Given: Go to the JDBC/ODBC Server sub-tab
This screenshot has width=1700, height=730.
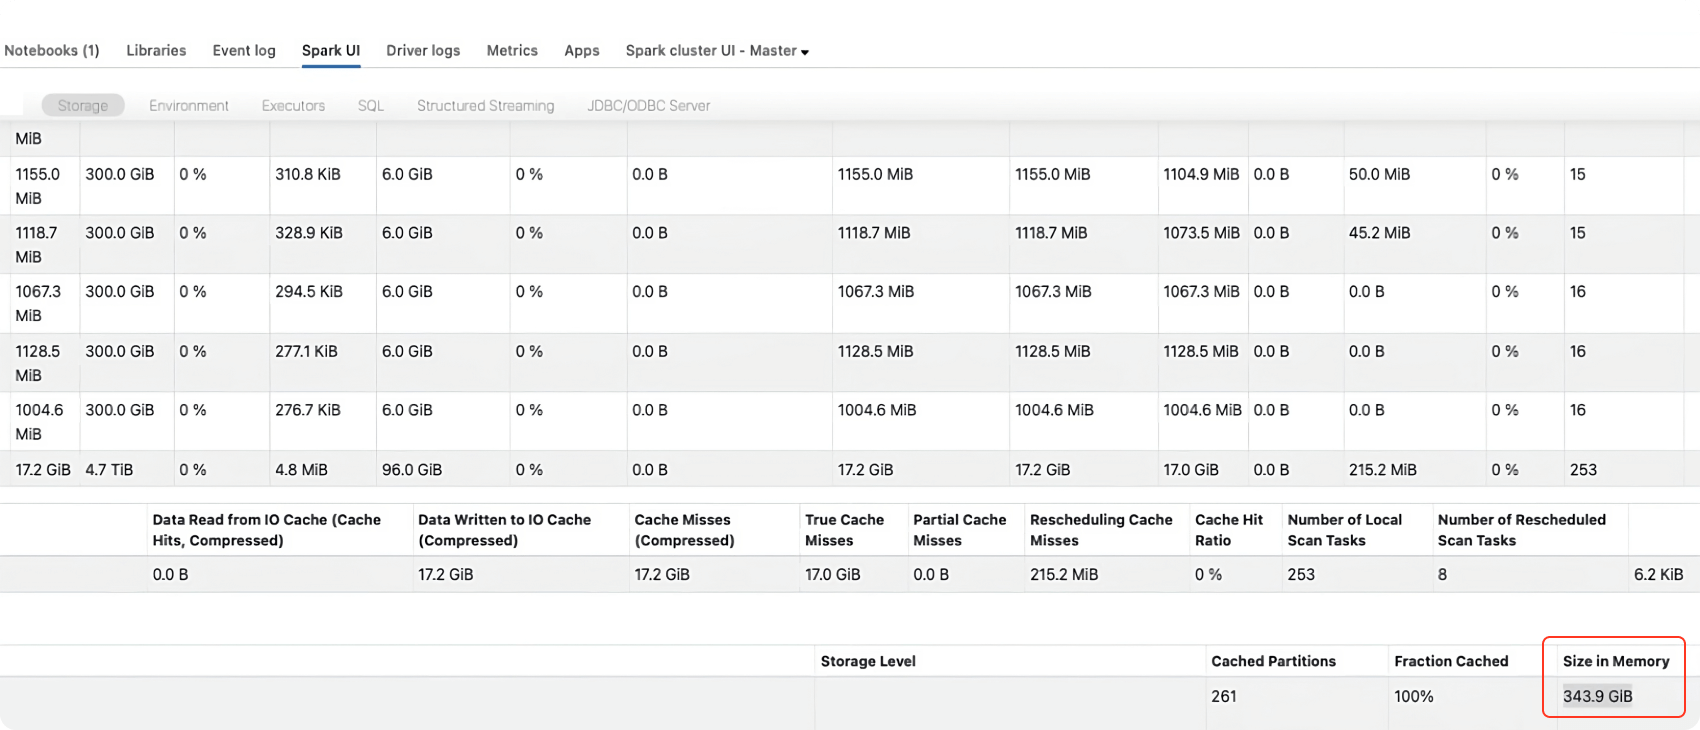Looking at the screenshot, I should [x=648, y=105].
